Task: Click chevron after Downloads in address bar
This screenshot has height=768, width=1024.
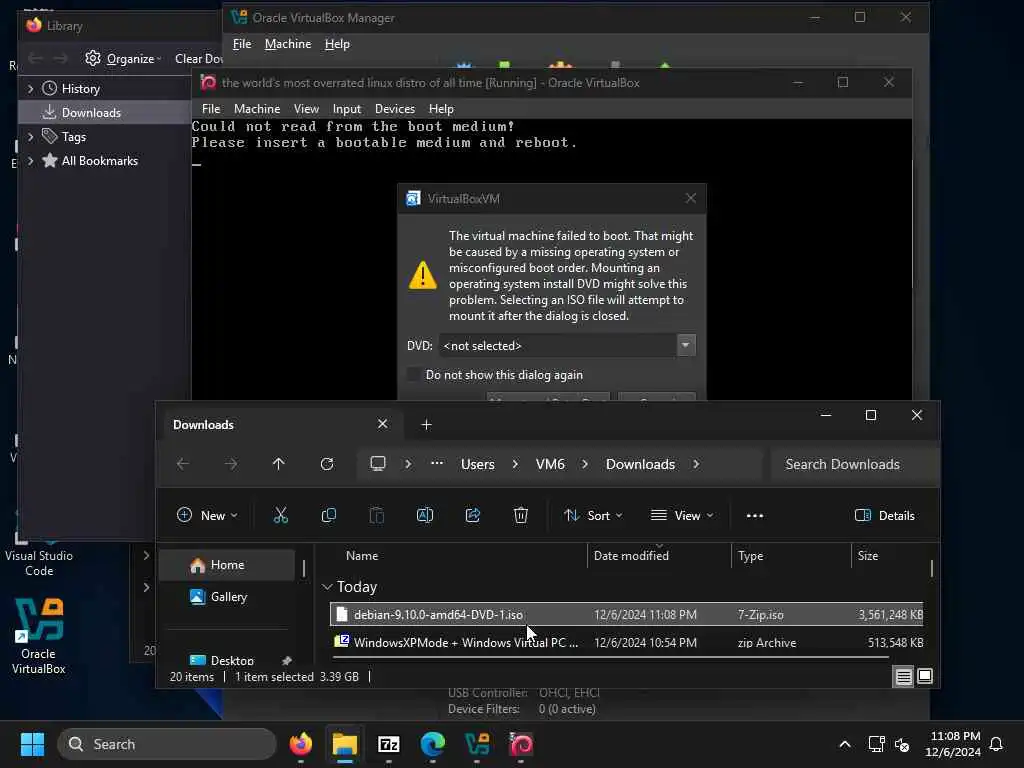Action: (x=696, y=464)
